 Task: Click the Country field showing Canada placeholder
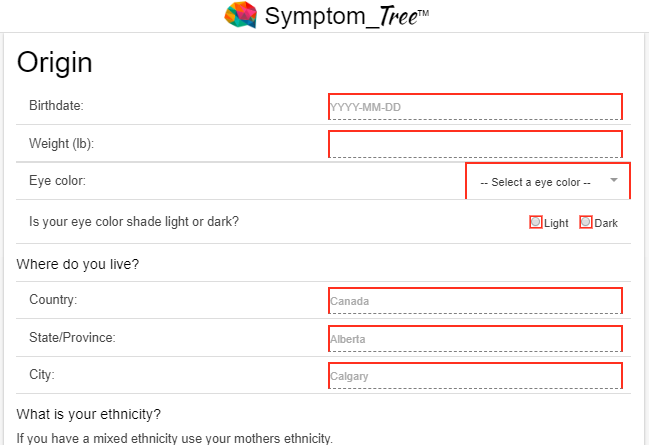475,300
